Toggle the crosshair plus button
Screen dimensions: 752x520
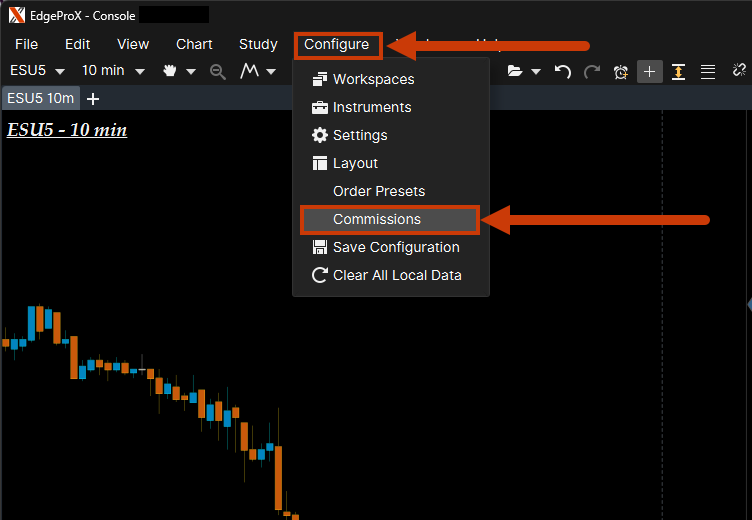[650, 71]
